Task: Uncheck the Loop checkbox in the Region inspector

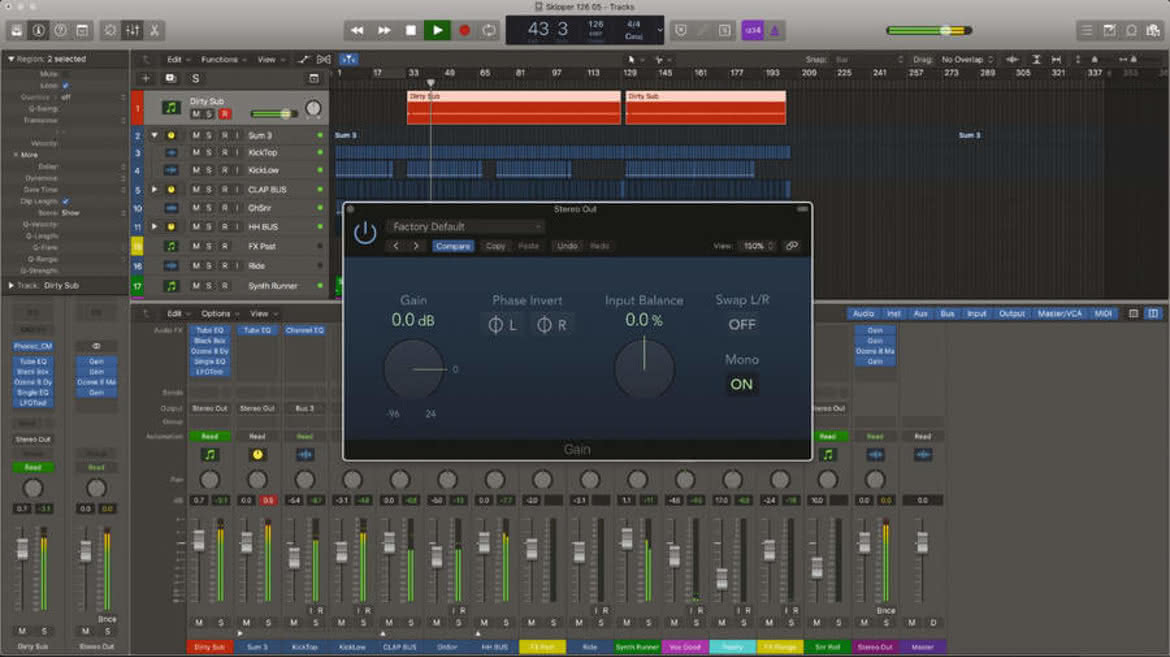Action: 66,86
